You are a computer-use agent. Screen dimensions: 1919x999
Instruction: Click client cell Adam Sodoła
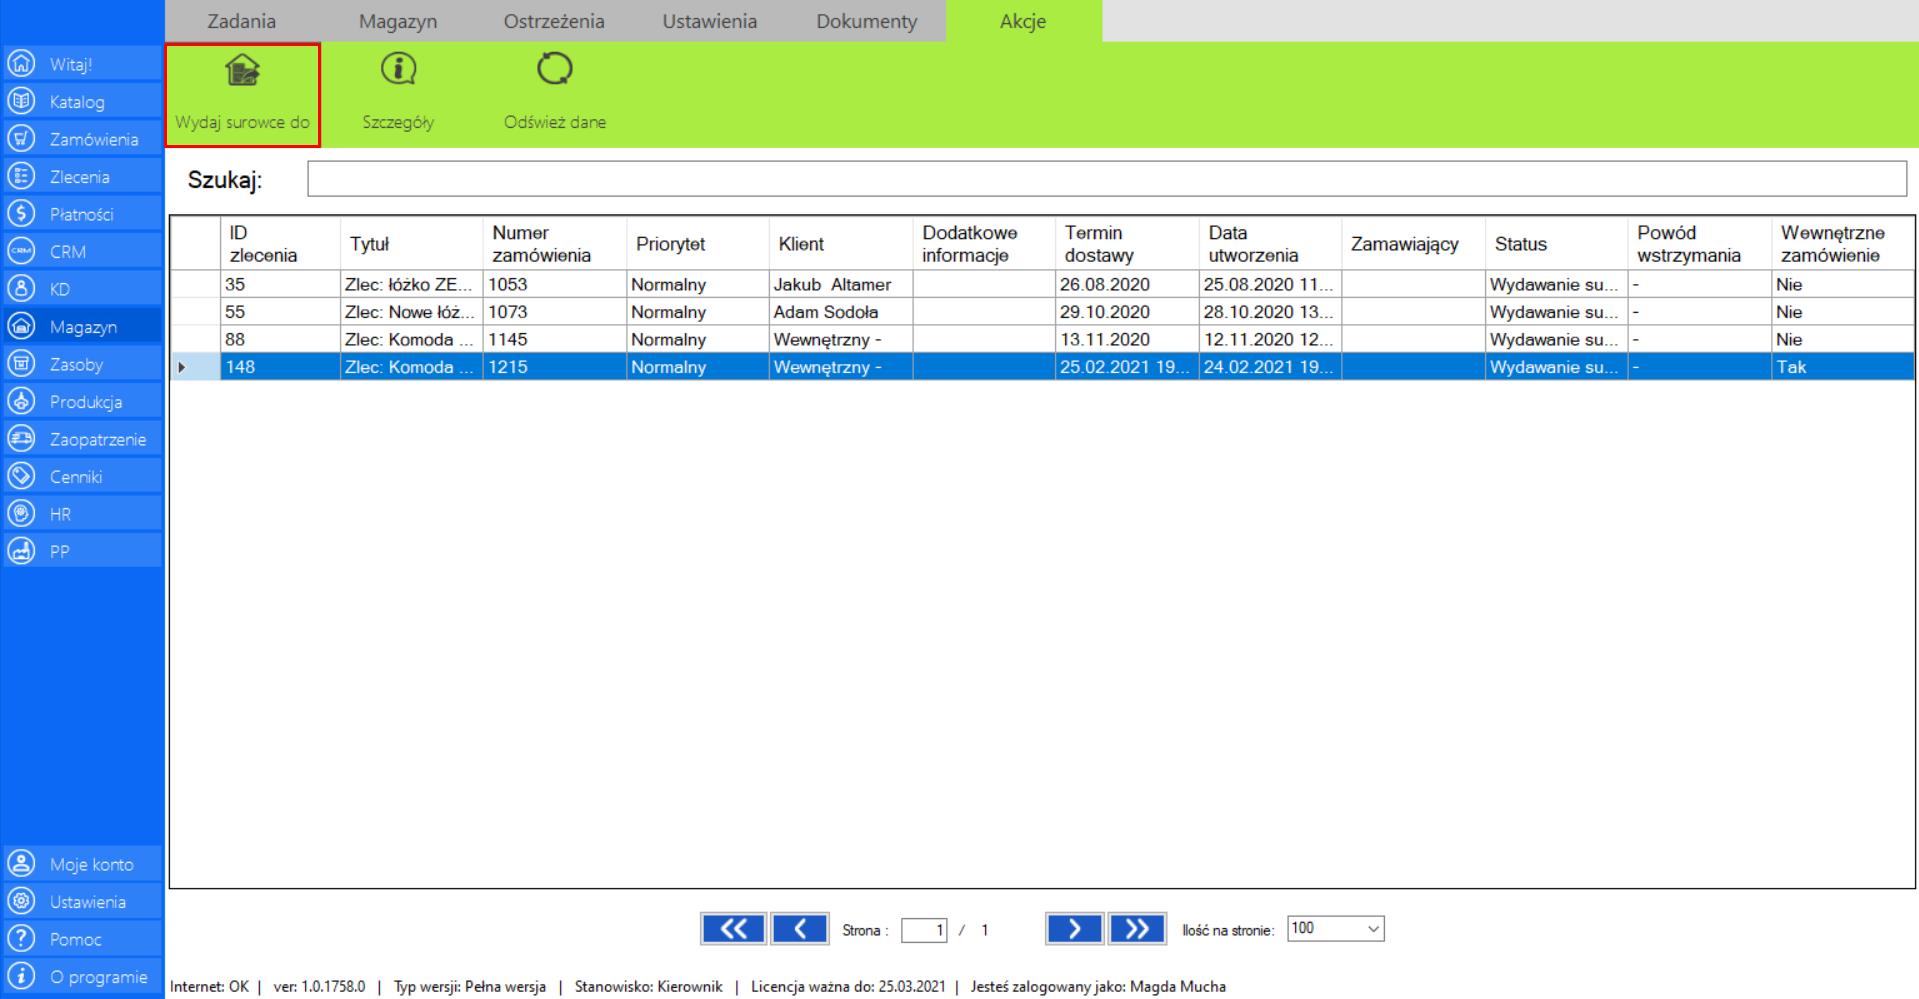pos(841,312)
